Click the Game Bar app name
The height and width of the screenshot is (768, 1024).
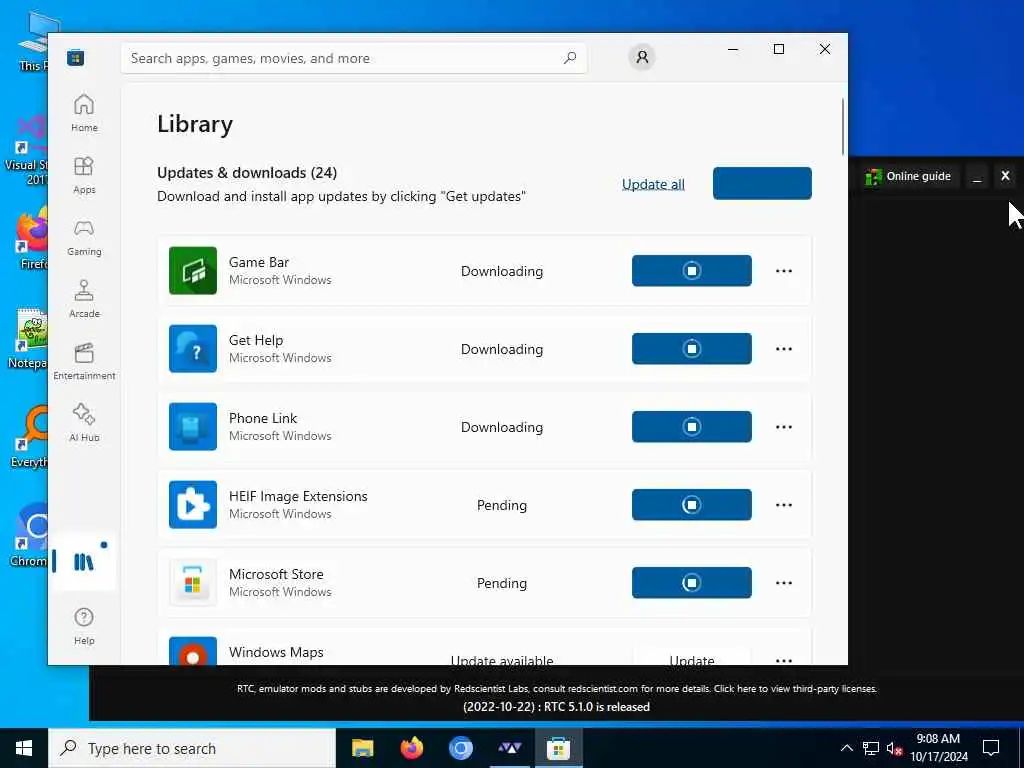259,262
